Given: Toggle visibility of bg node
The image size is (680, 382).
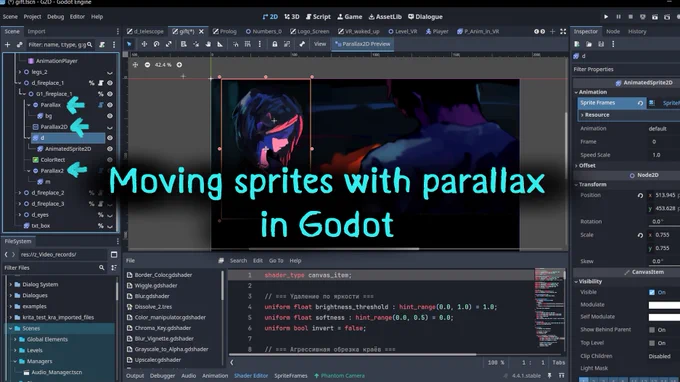Looking at the screenshot, I should [110, 116].
